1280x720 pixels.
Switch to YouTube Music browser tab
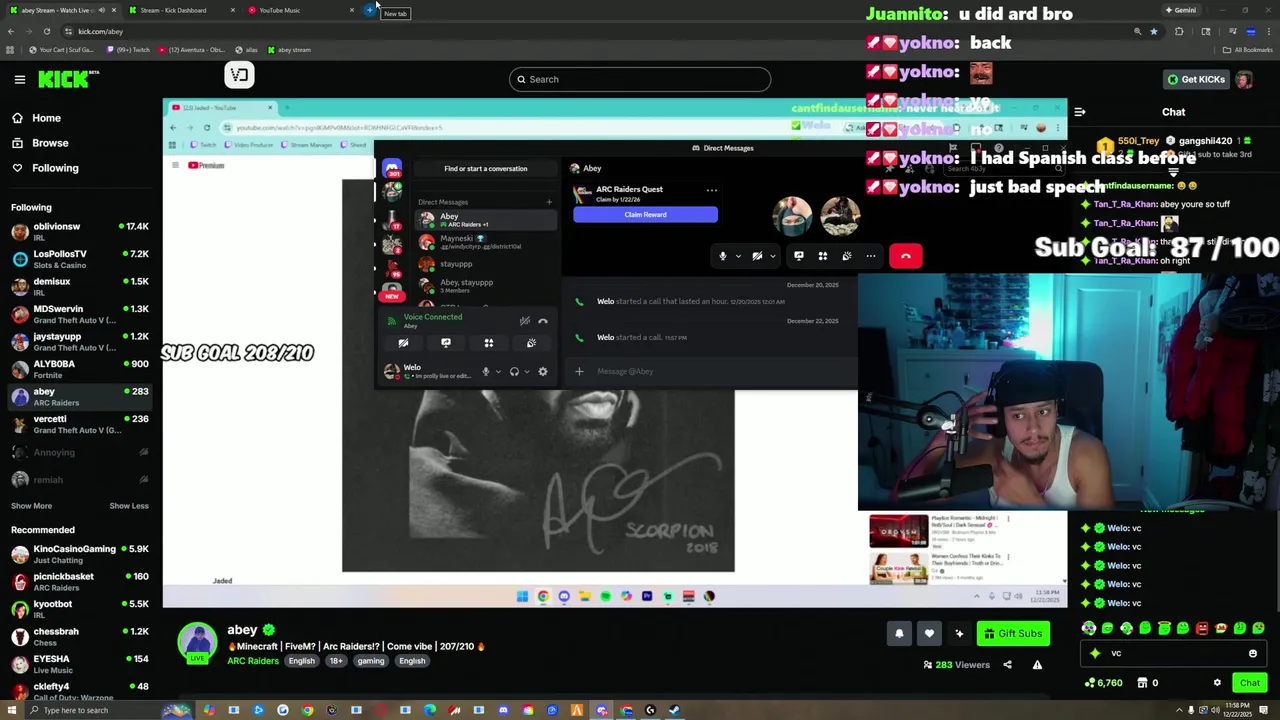click(300, 10)
